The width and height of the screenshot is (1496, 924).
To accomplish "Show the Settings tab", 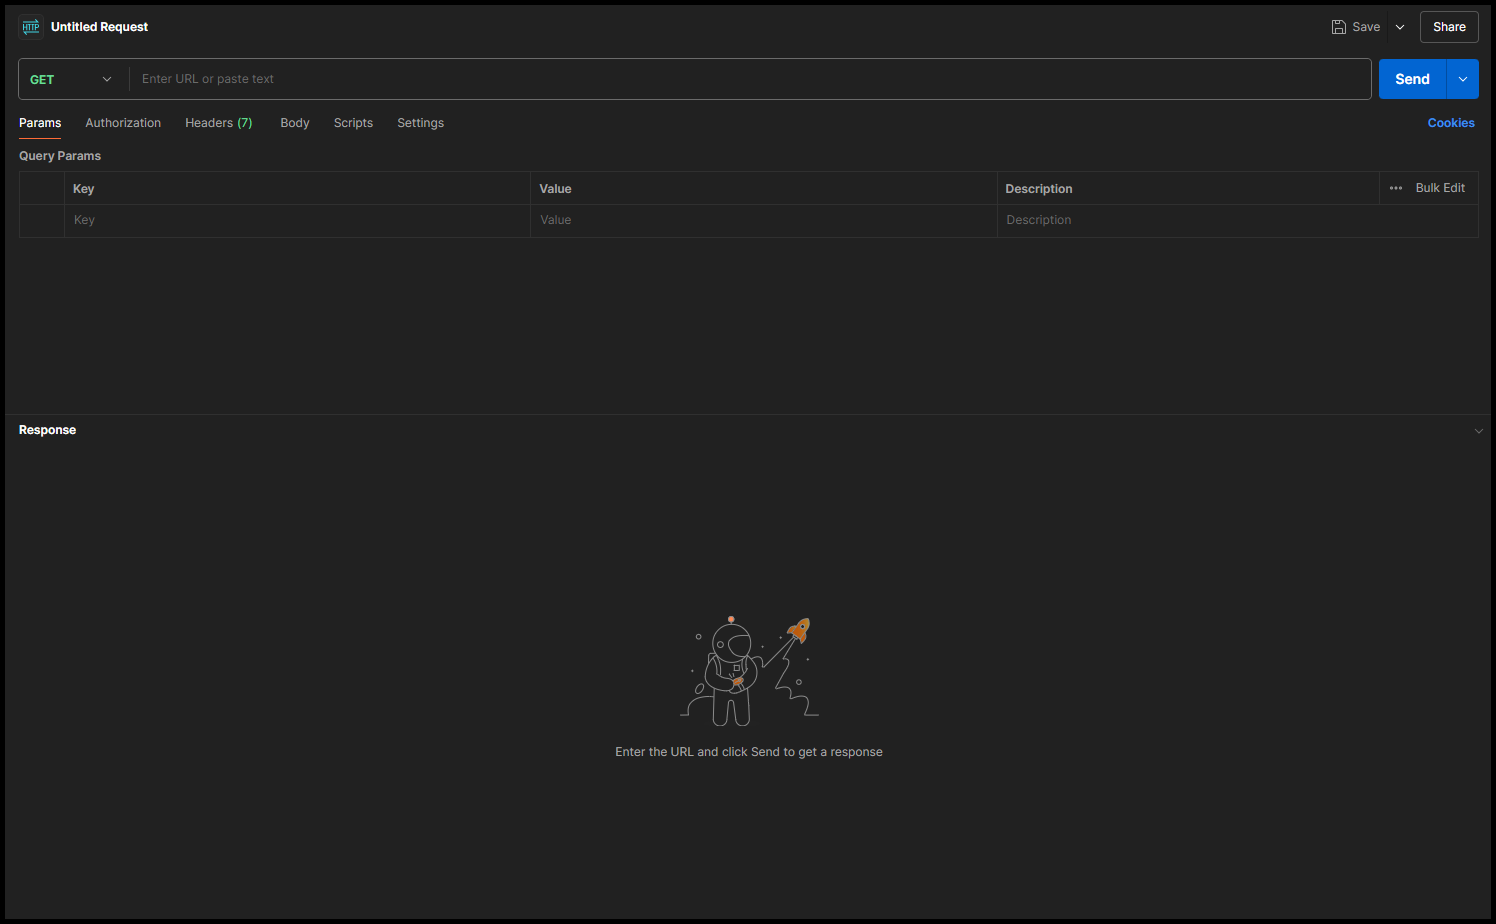I will [x=420, y=123].
